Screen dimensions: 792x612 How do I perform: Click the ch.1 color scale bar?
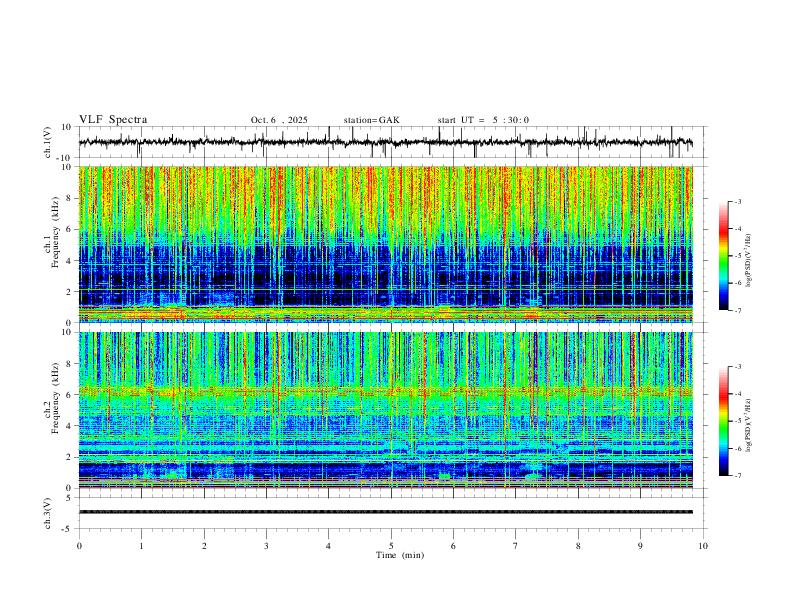click(723, 256)
